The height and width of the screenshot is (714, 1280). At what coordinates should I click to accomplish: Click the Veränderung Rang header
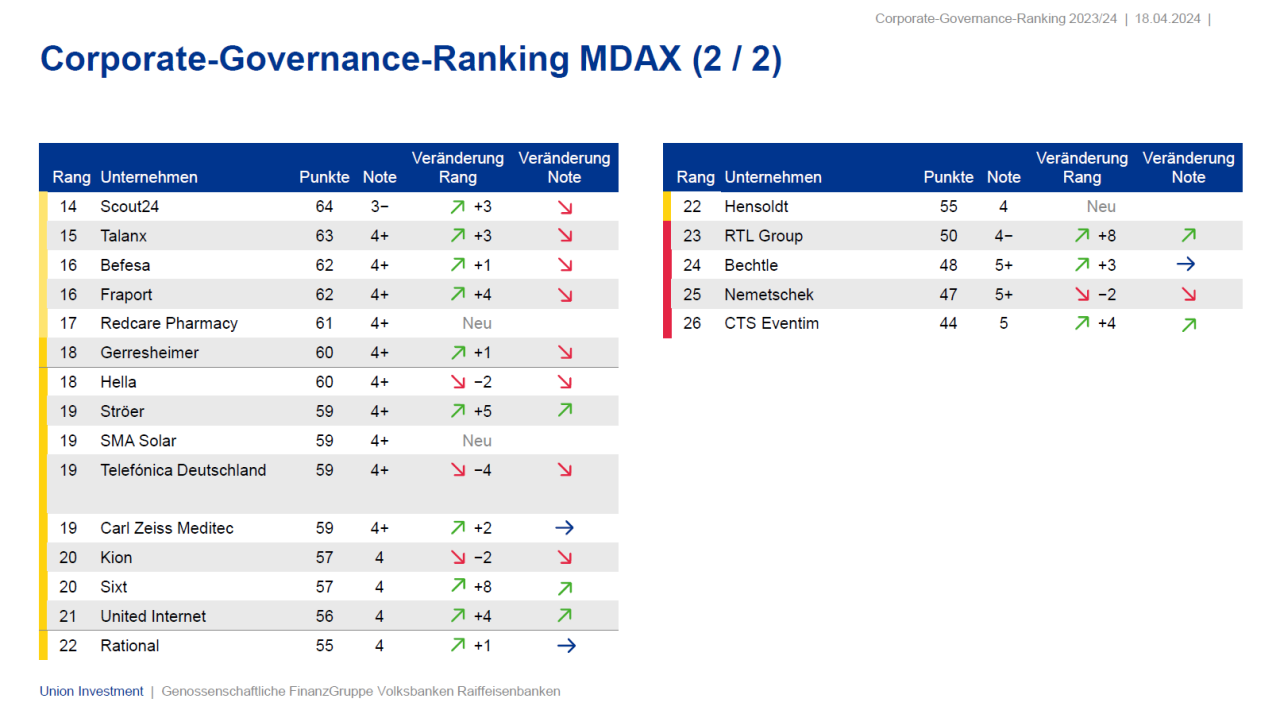(458, 167)
